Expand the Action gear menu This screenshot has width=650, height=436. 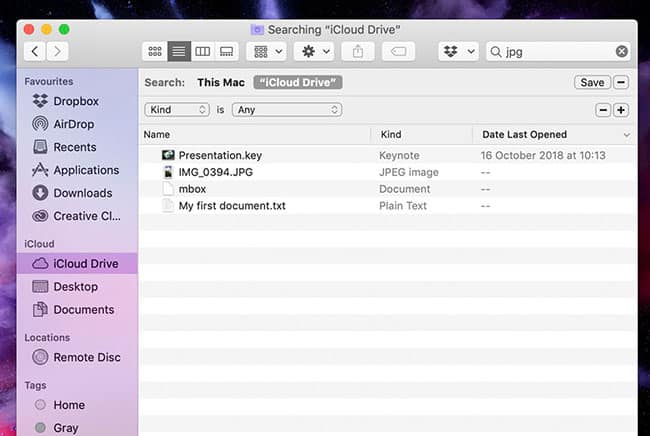pyautogui.click(x=316, y=51)
